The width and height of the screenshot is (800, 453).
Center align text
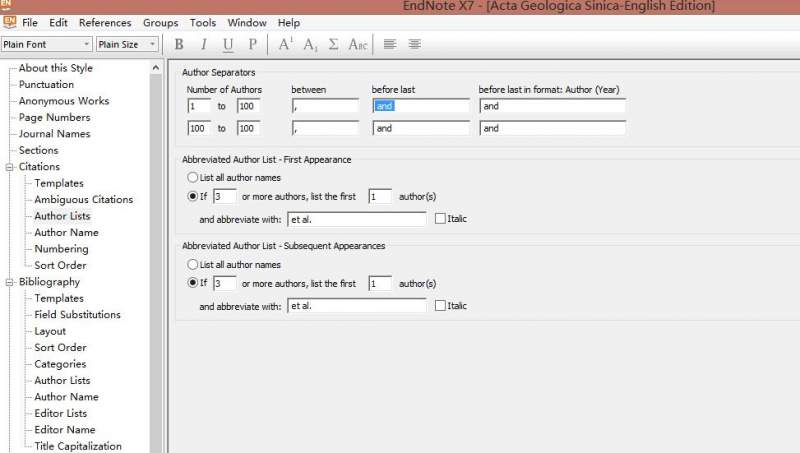point(415,44)
